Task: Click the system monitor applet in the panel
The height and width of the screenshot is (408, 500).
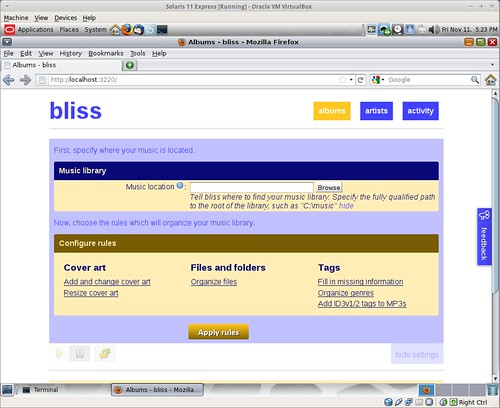Action: (x=371, y=30)
